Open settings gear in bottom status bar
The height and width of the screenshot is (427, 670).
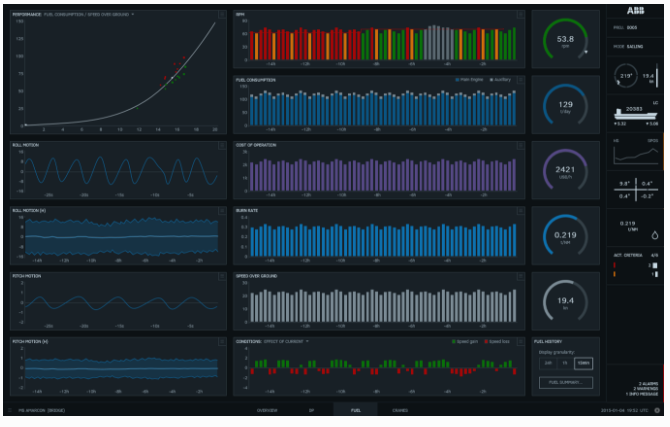pos(657,410)
